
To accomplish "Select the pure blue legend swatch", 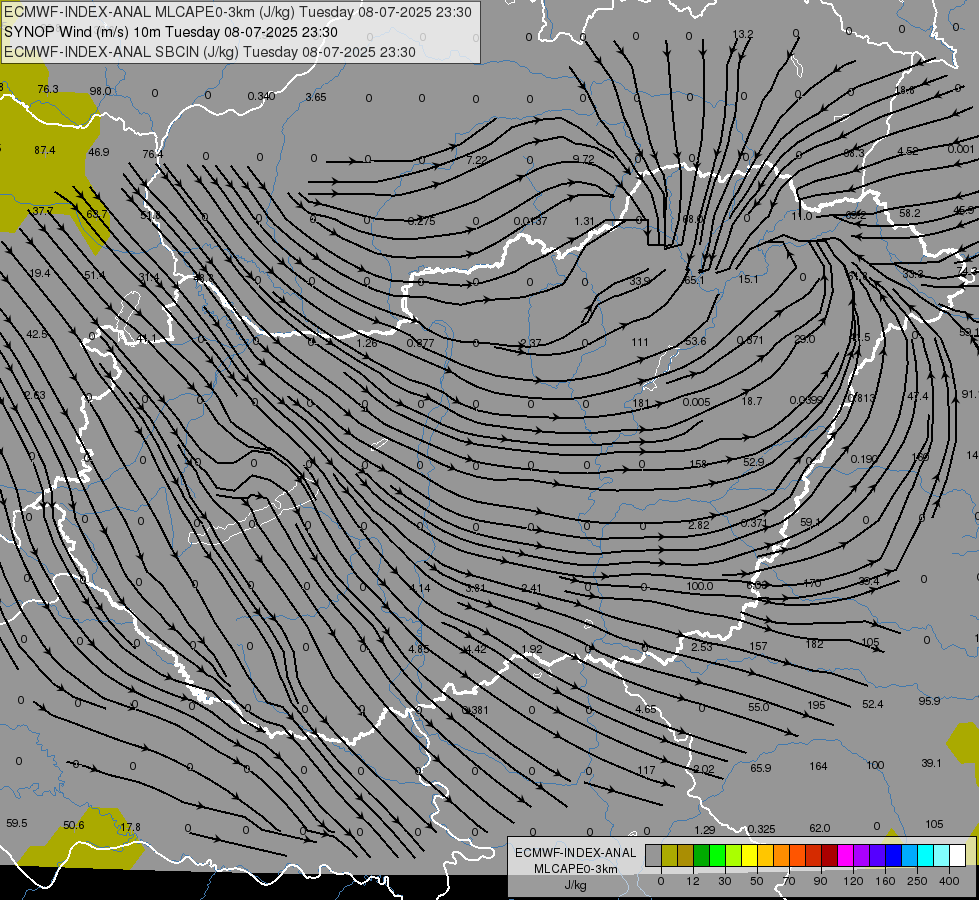I will tap(893, 855).
